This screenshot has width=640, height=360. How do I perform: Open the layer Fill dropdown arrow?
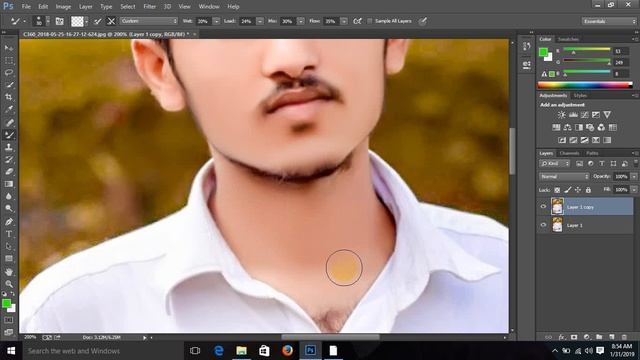pyautogui.click(x=634, y=190)
